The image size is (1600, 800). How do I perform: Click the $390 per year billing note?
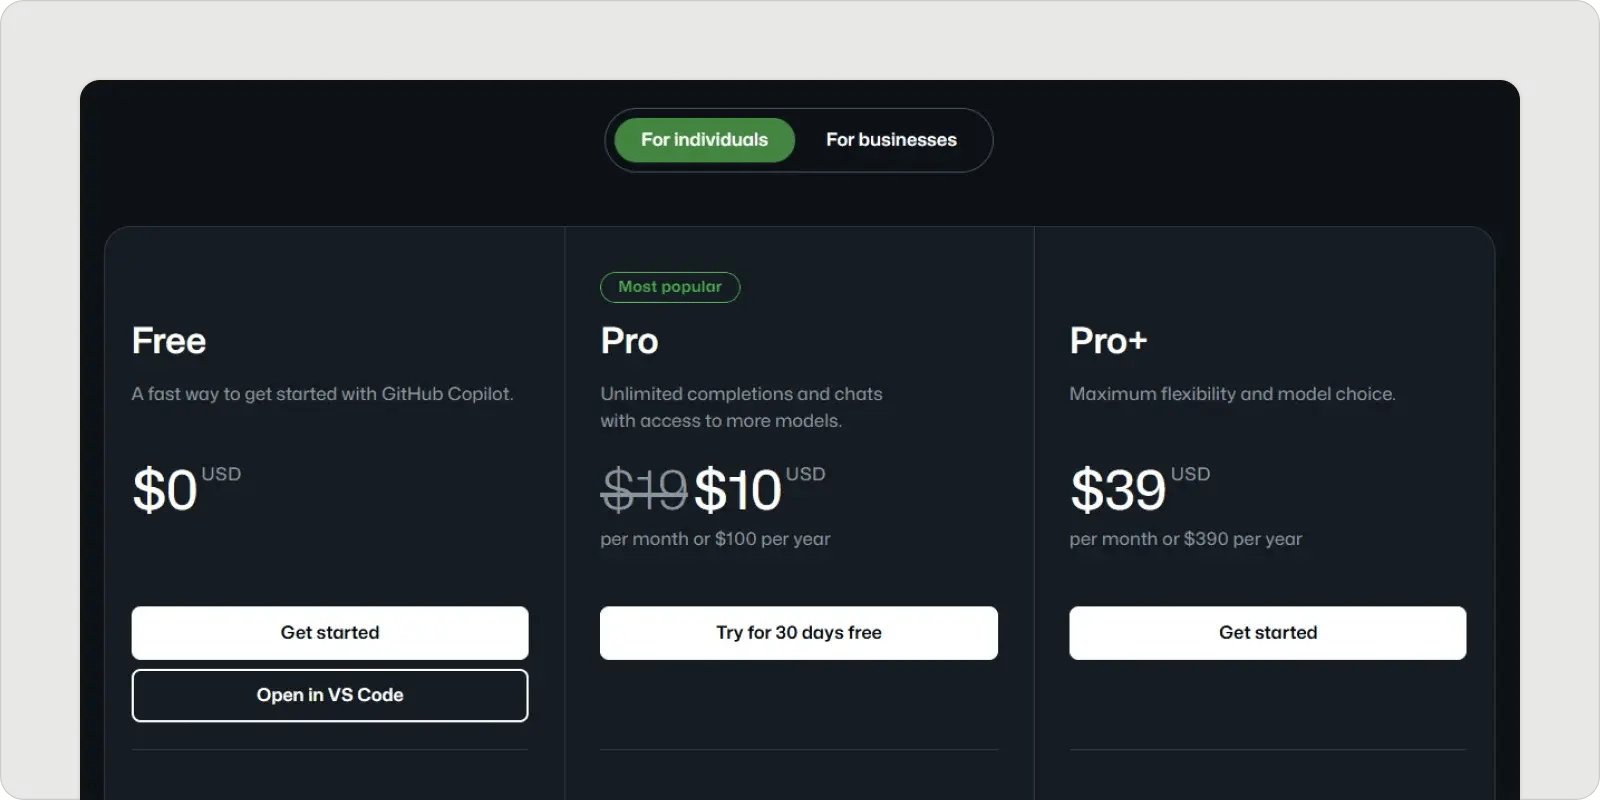point(1185,539)
